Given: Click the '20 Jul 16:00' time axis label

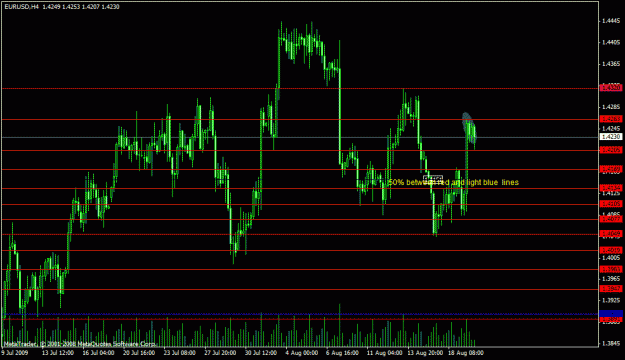Looking at the screenshot, I should point(139,353).
